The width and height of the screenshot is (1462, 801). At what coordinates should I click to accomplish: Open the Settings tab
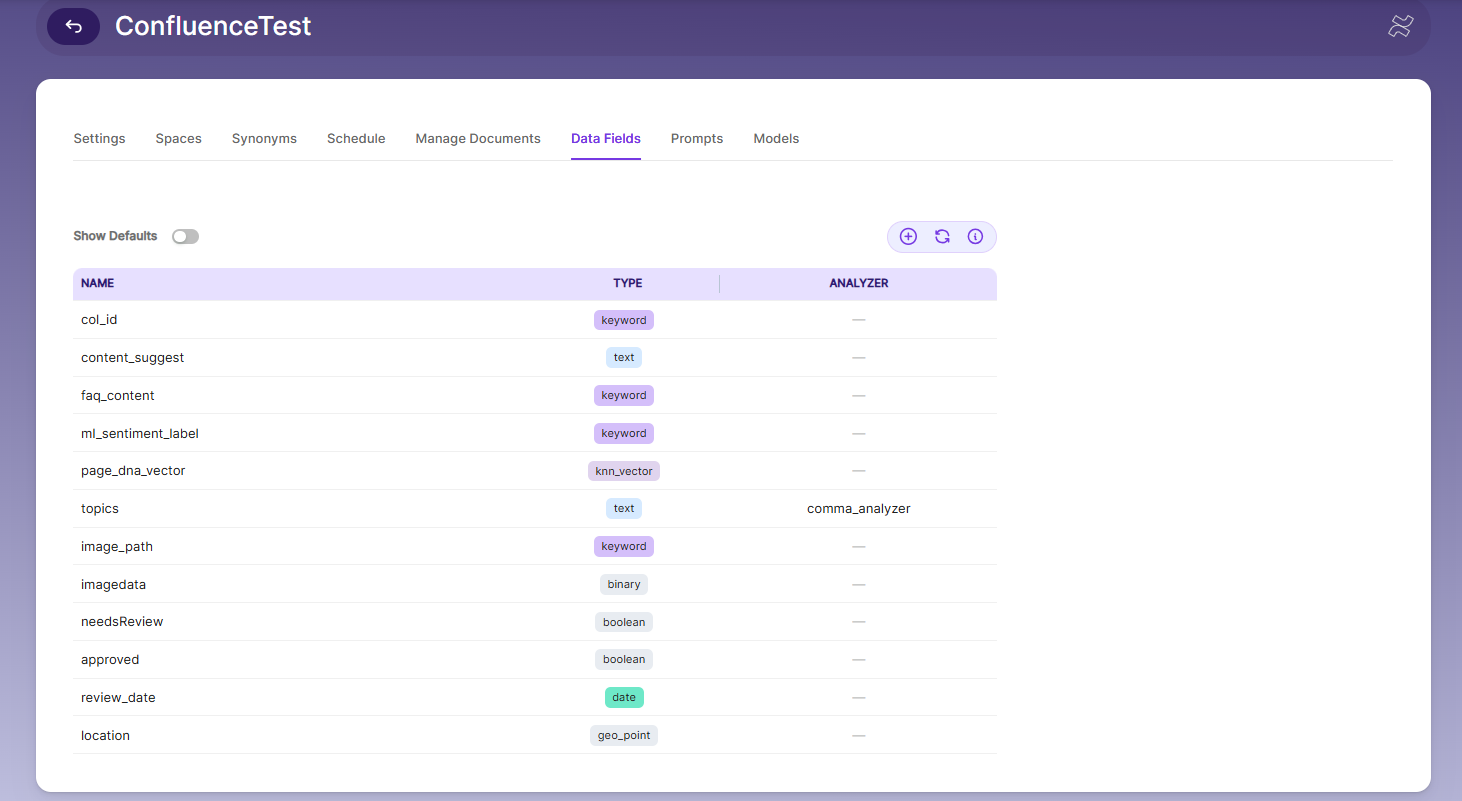99,139
